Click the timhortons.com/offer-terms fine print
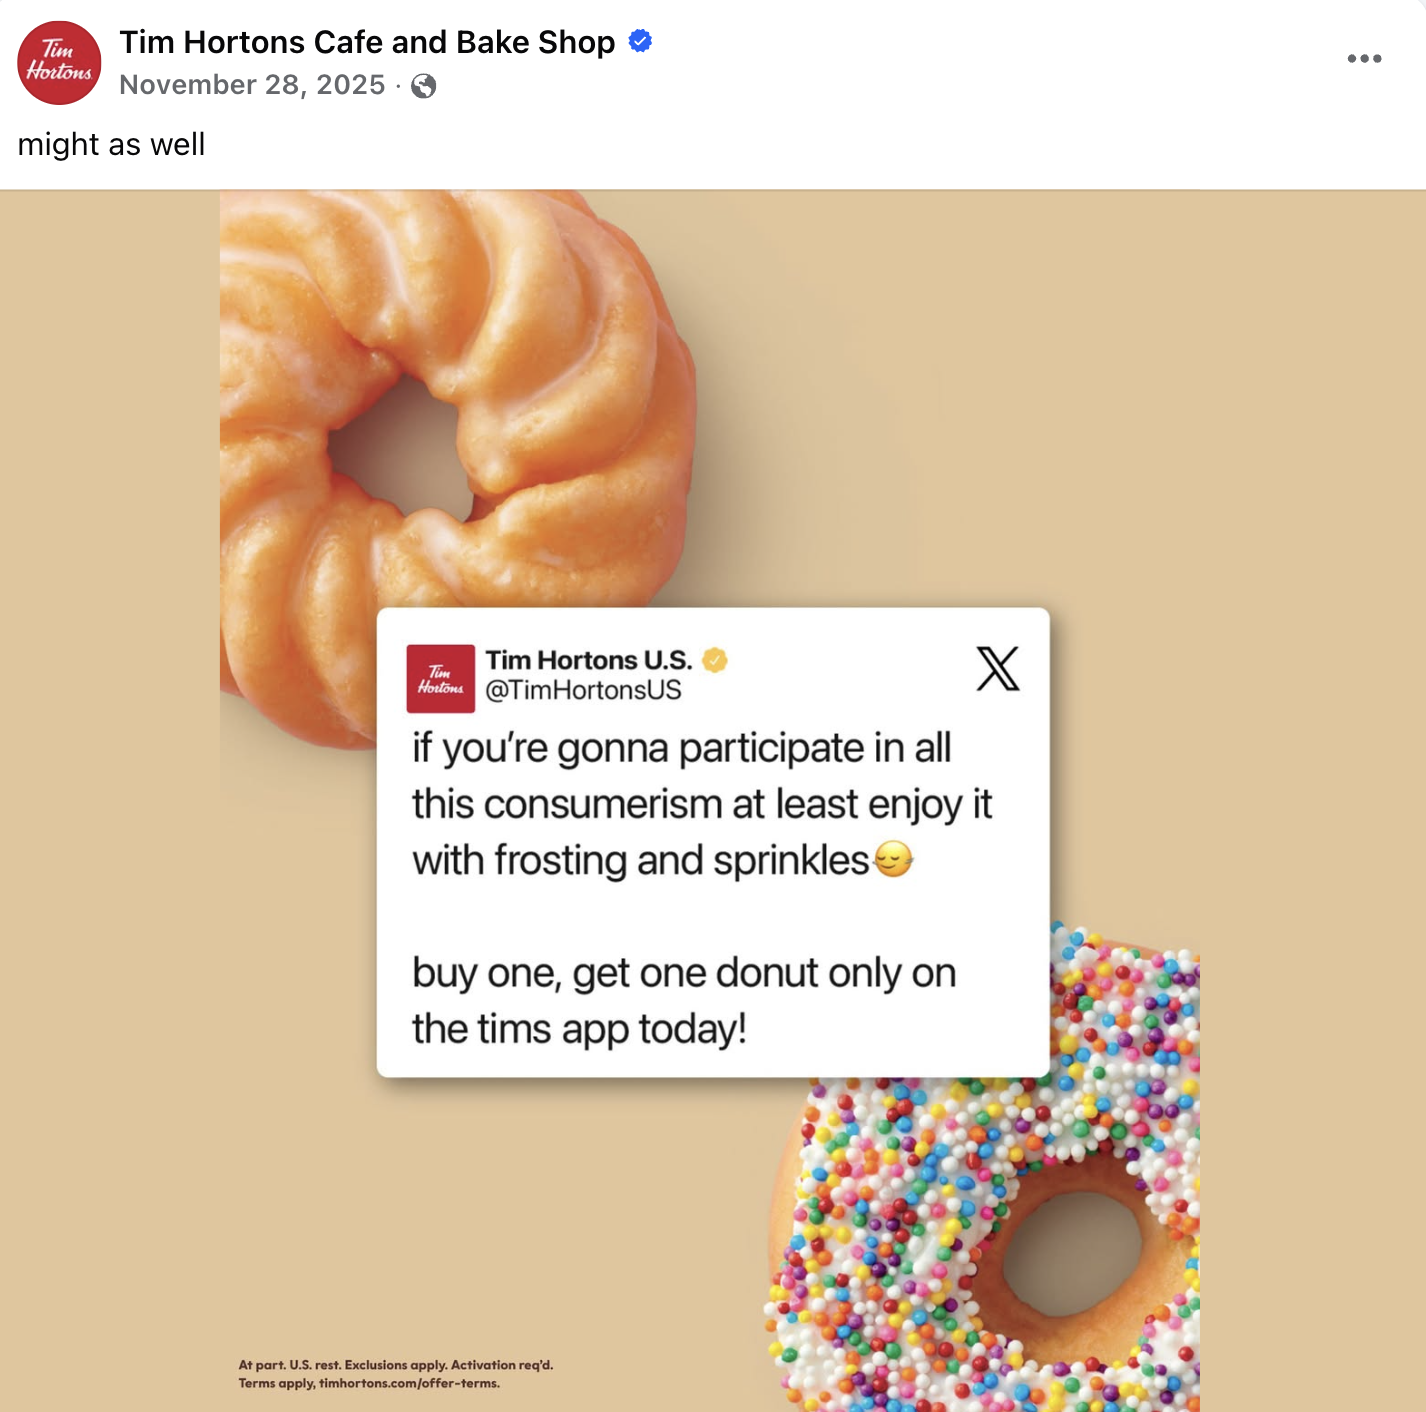The image size is (1426, 1412). pos(409,1383)
